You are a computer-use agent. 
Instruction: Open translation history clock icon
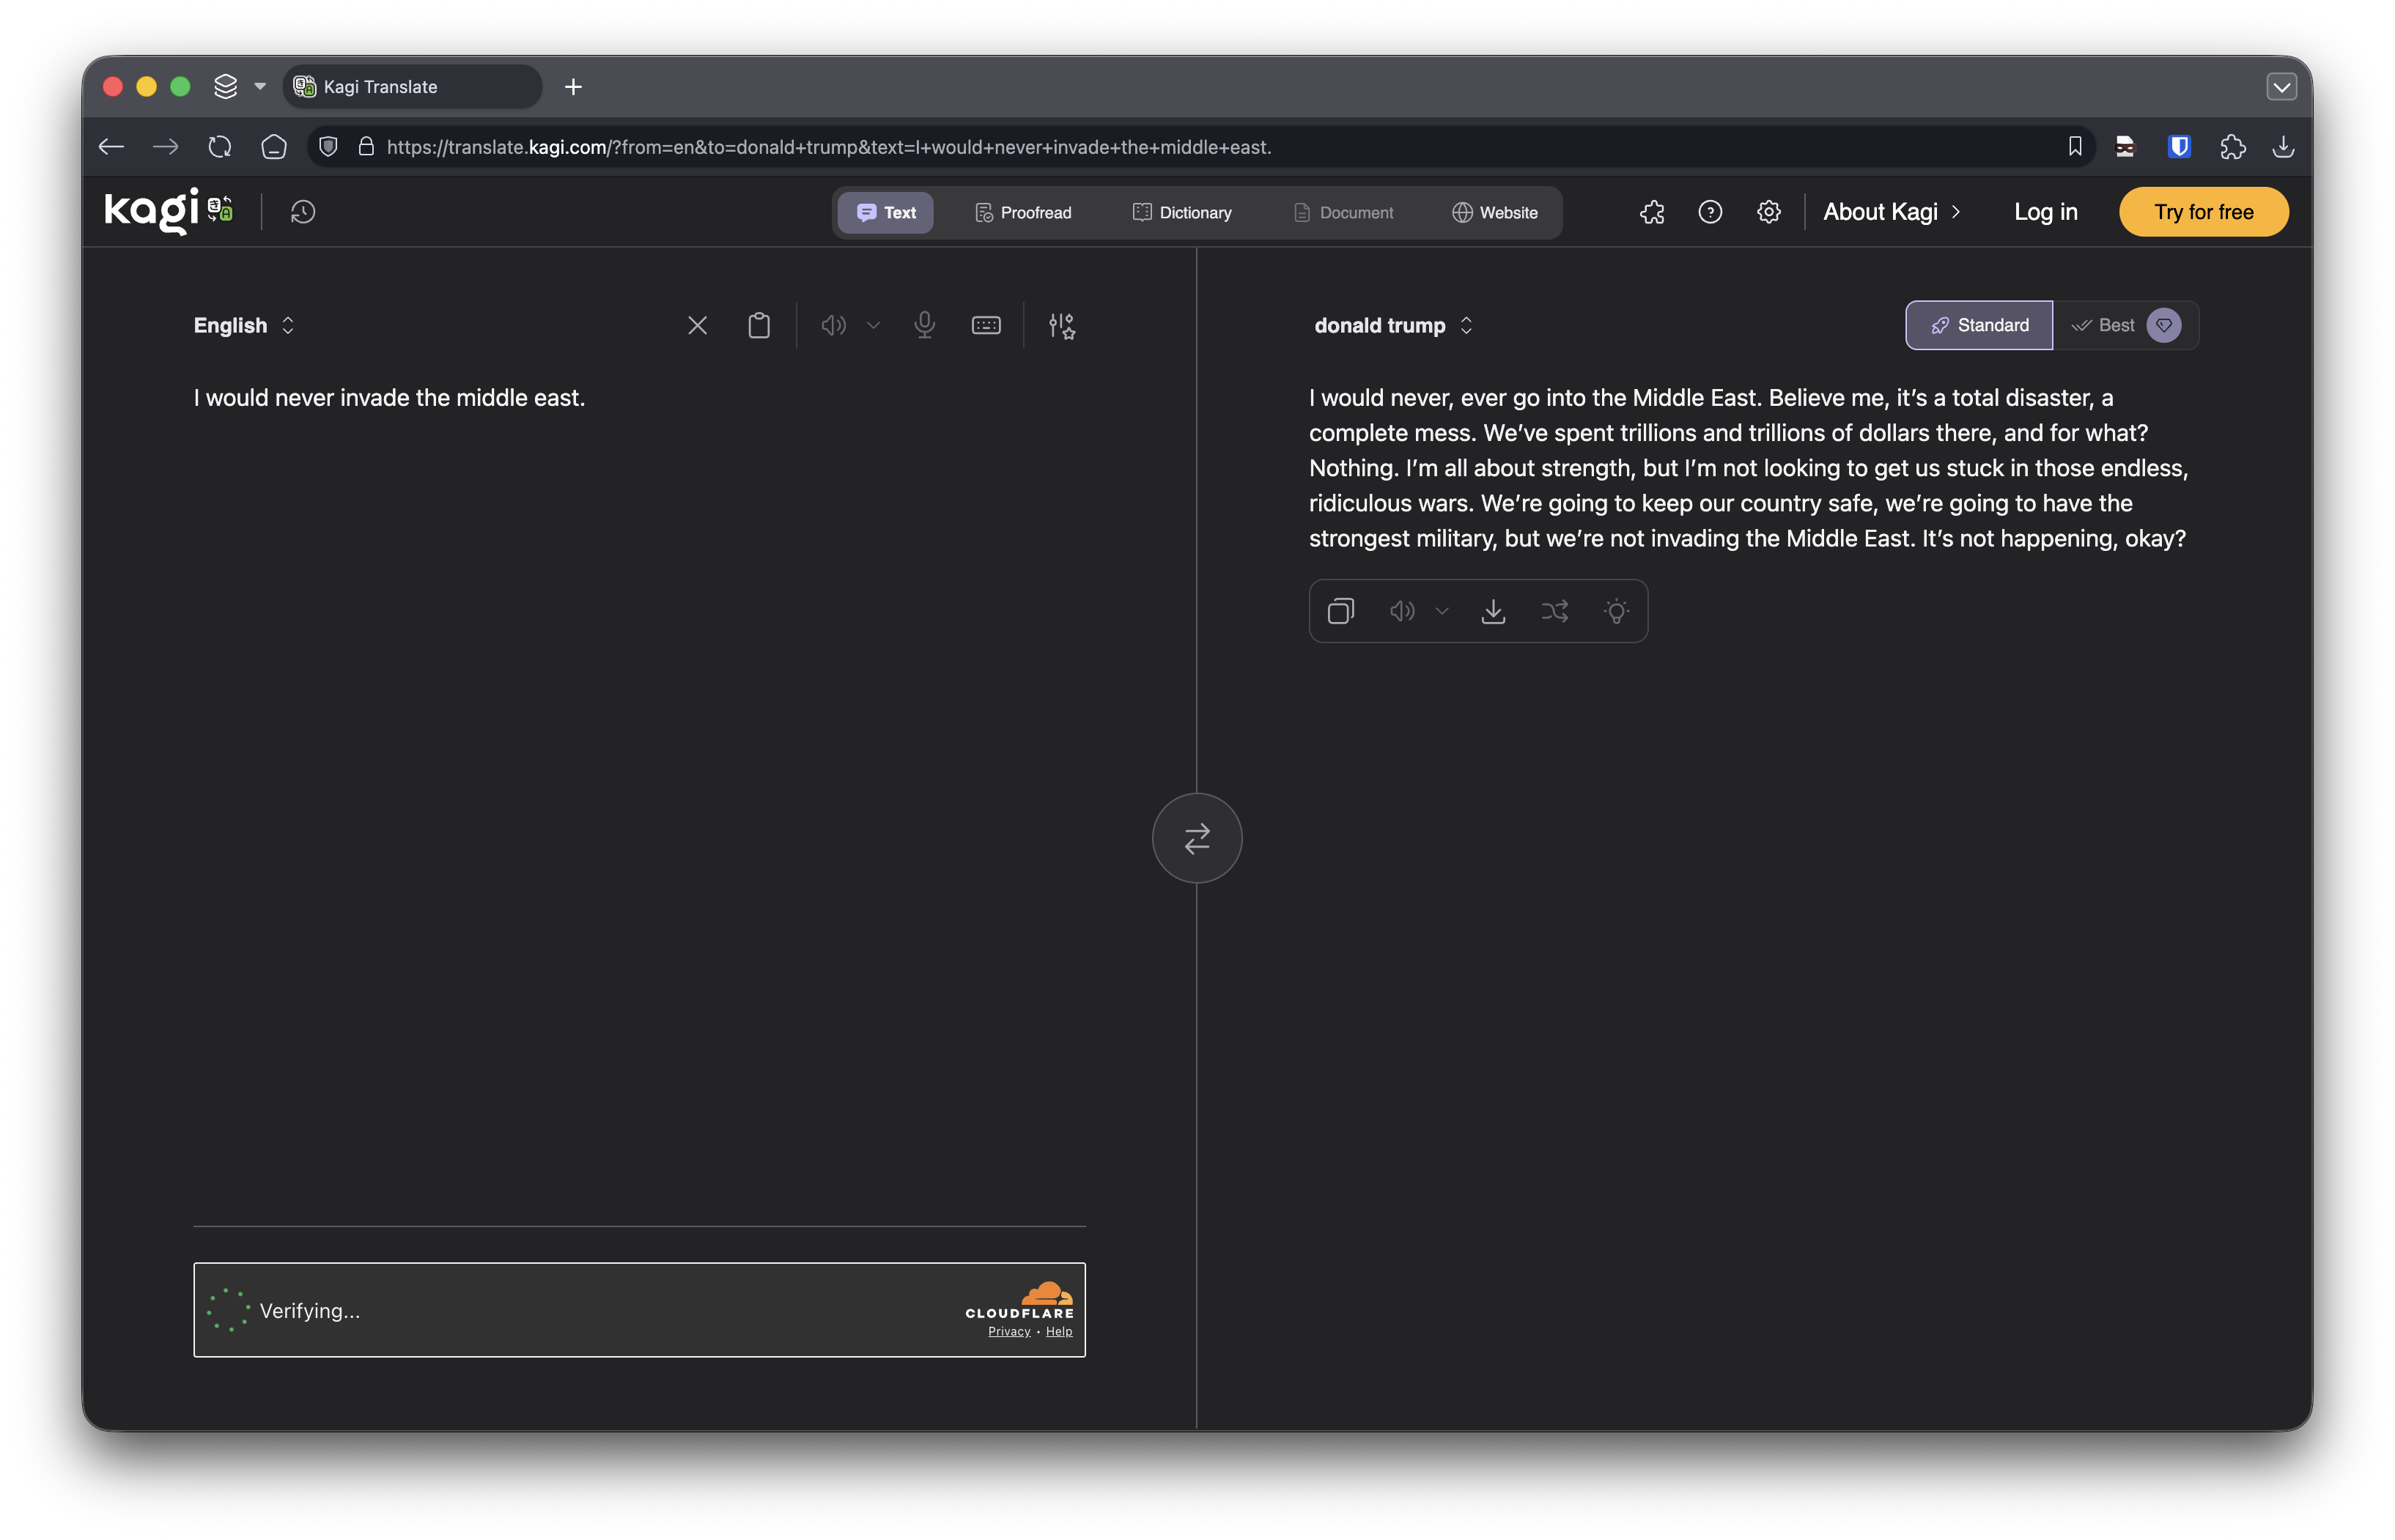coord(303,212)
